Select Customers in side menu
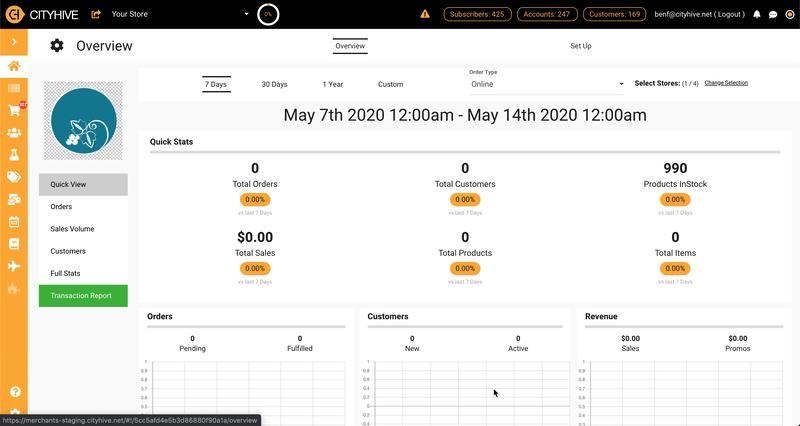Screen dimensions: 800x426 coord(83,251)
